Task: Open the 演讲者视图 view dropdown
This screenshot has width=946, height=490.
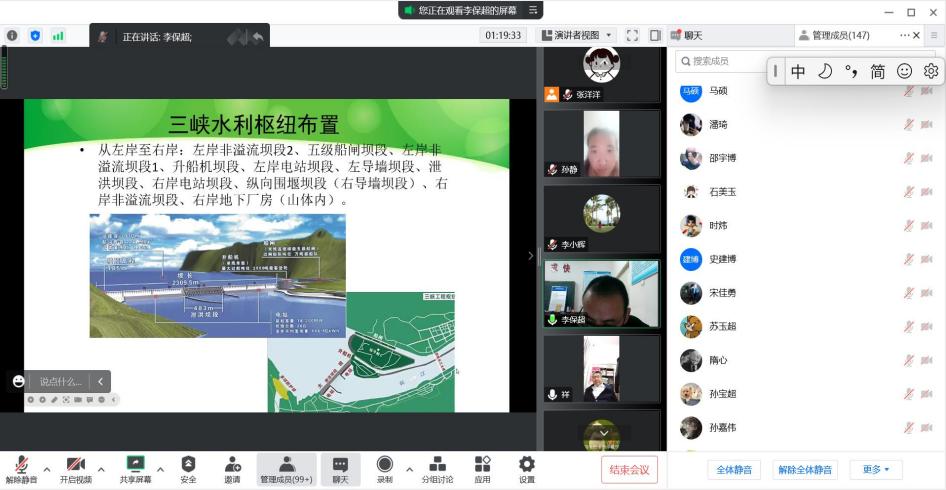Action: pyautogui.click(x=578, y=35)
